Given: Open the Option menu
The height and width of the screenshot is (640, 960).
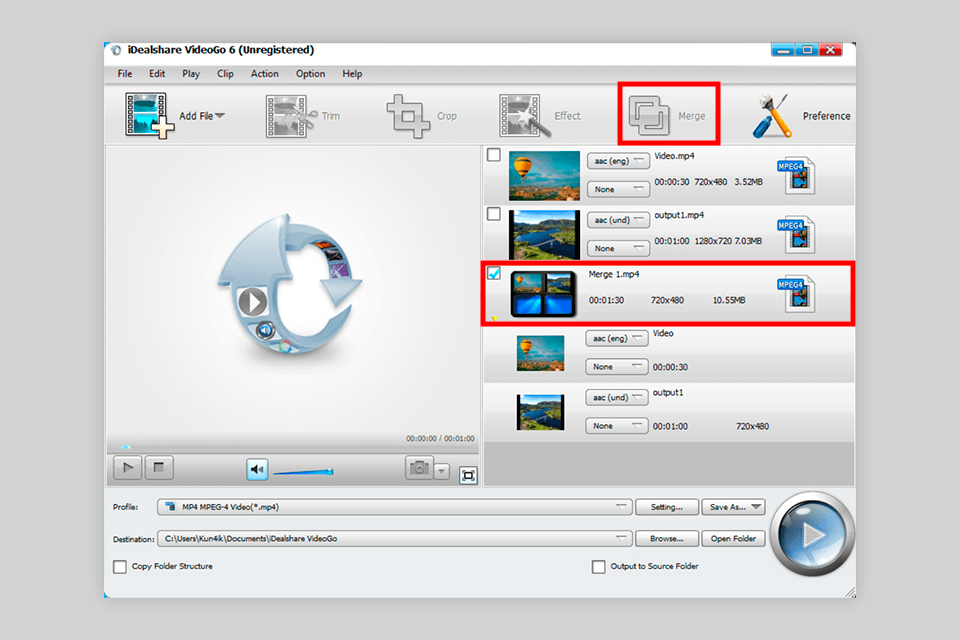Looking at the screenshot, I should (x=310, y=73).
